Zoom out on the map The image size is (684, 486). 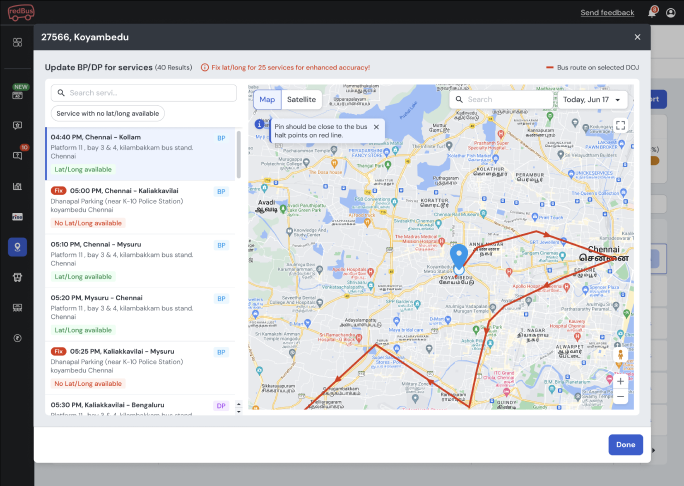(x=620, y=397)
